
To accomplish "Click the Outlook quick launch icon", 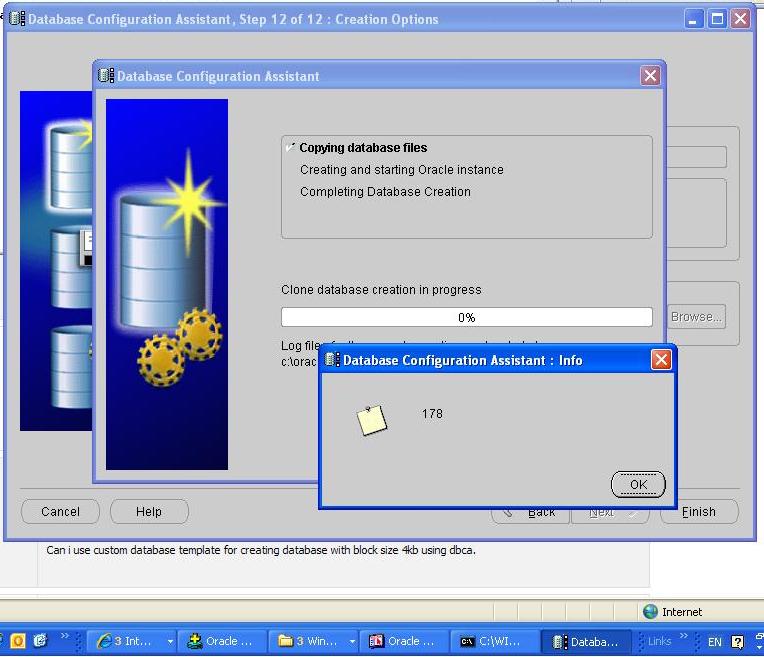I will (x=18, y=642).
